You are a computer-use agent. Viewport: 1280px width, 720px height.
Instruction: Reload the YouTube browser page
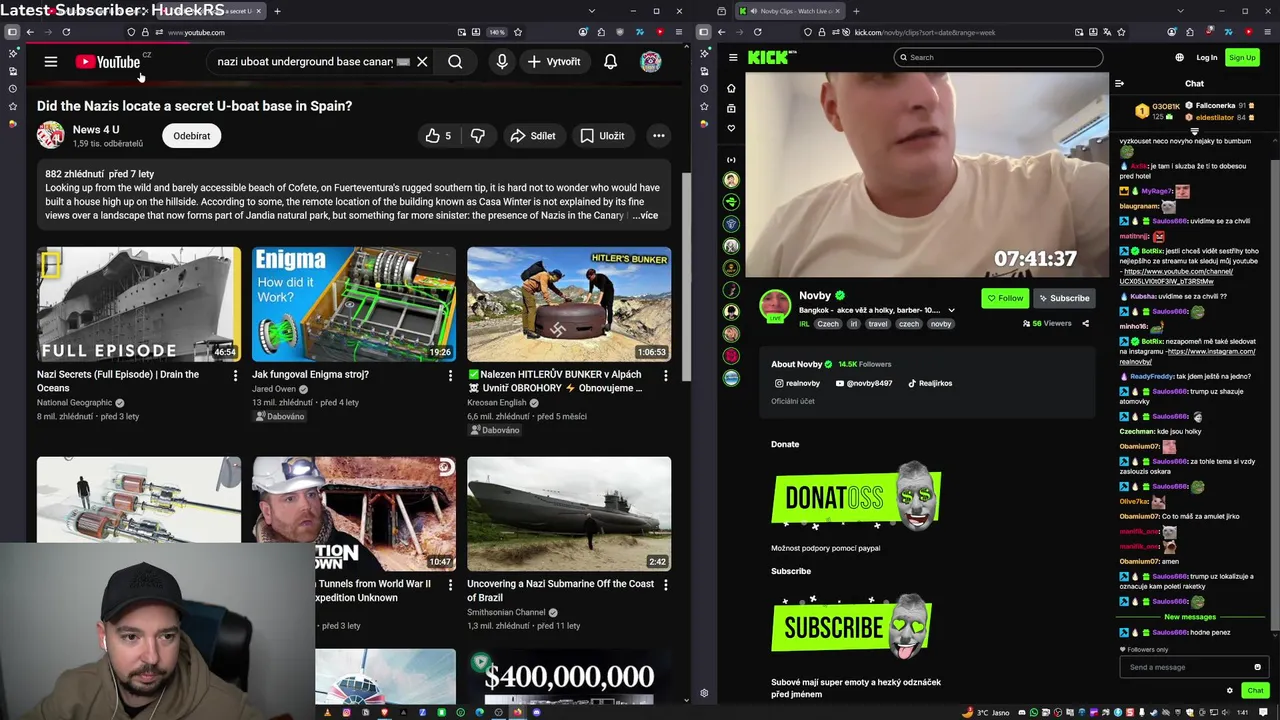click(x=66, y=32)
